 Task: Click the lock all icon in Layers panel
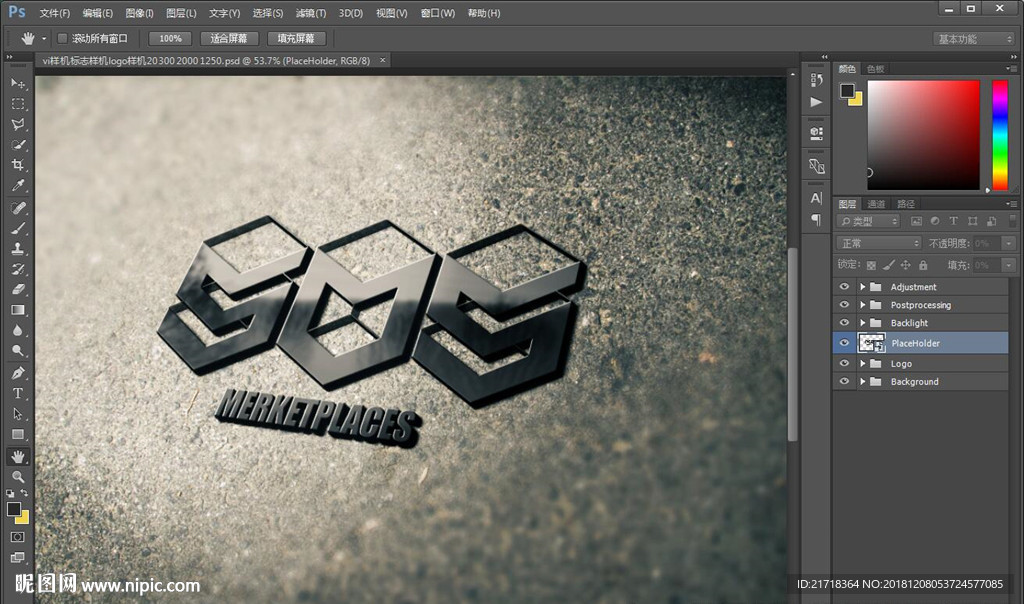pyautogui.click(x=923, y=265)
